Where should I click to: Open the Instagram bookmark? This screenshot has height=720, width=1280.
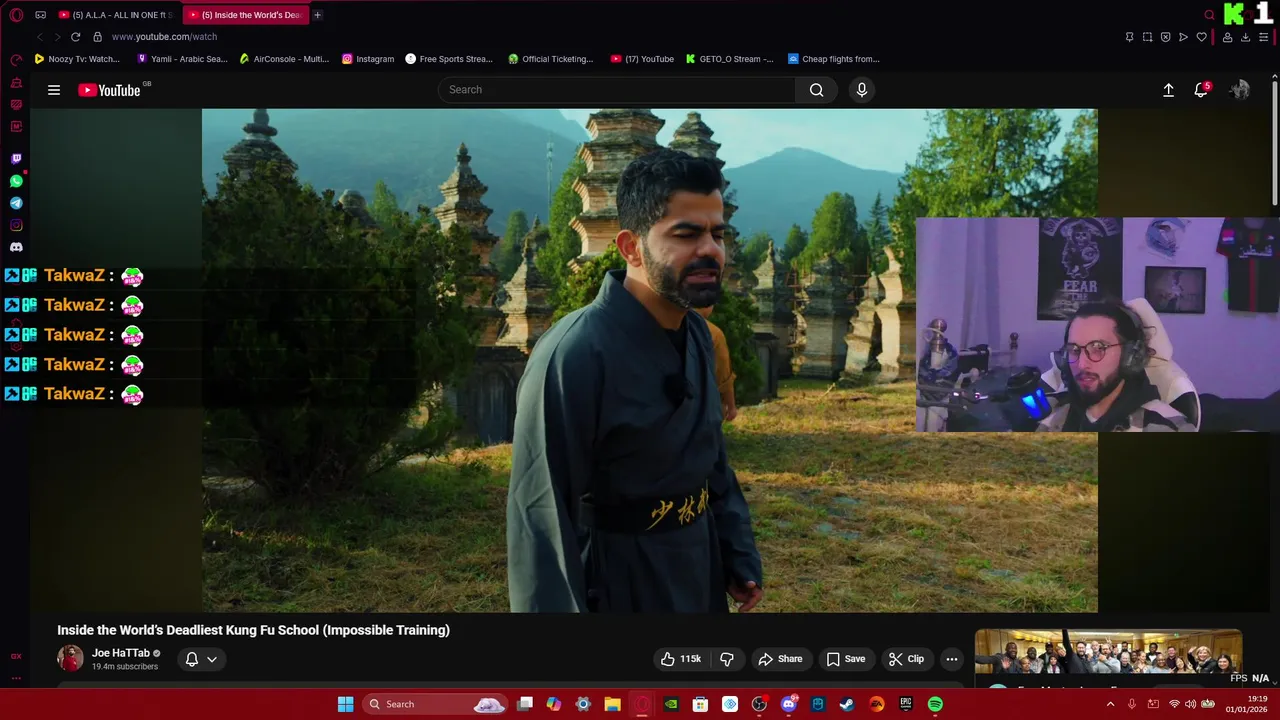pyautogui.click(x=367, y=59)
